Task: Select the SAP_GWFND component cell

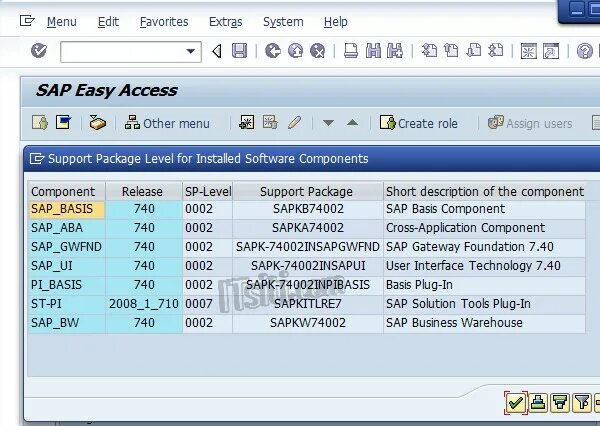Action: 67,247
